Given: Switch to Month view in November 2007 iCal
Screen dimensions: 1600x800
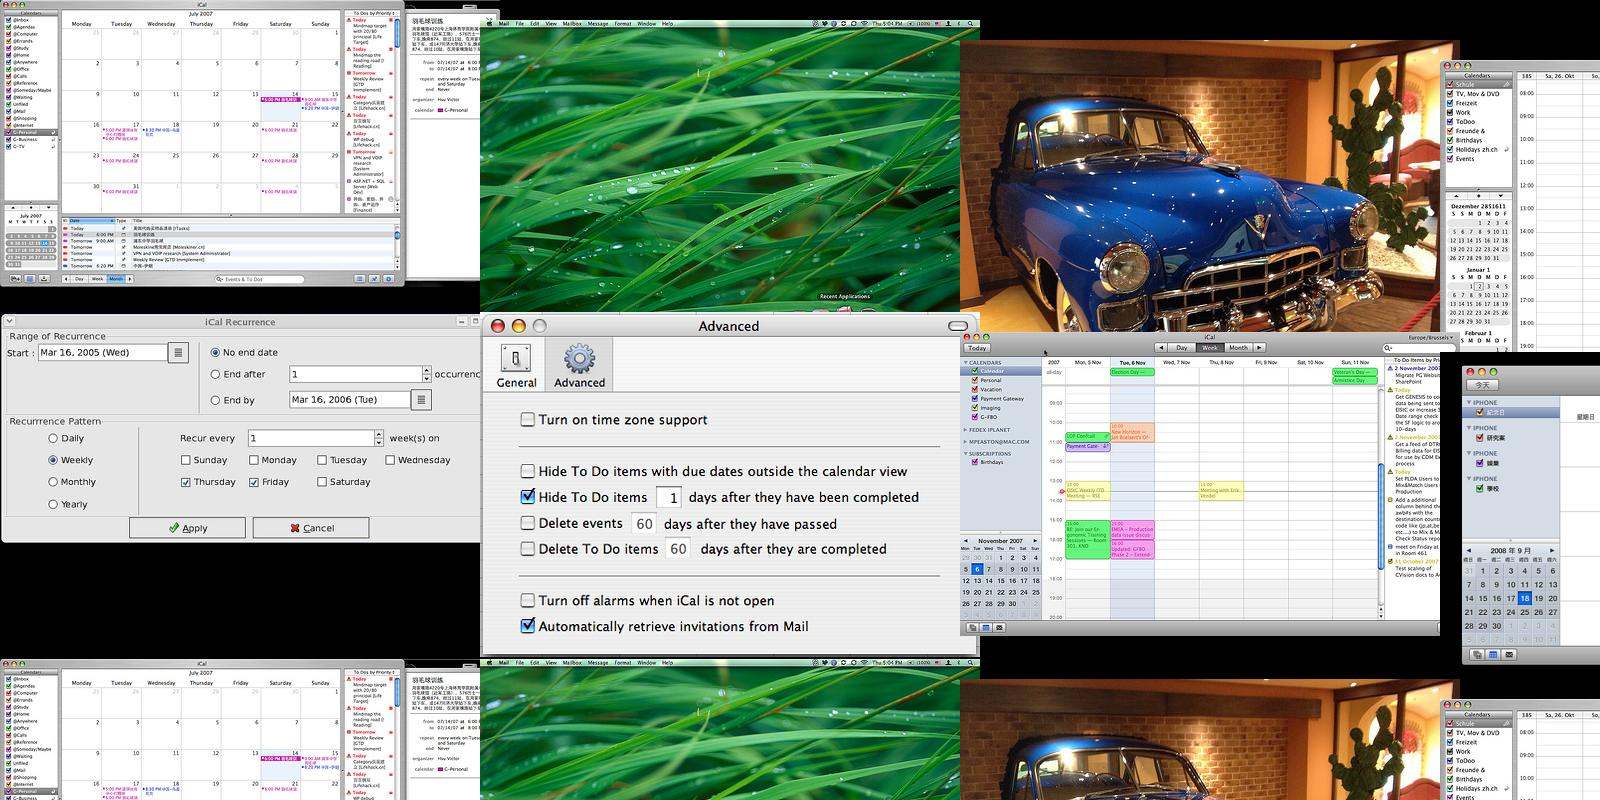Looking at the screenshot, I should click(1238, 347).
